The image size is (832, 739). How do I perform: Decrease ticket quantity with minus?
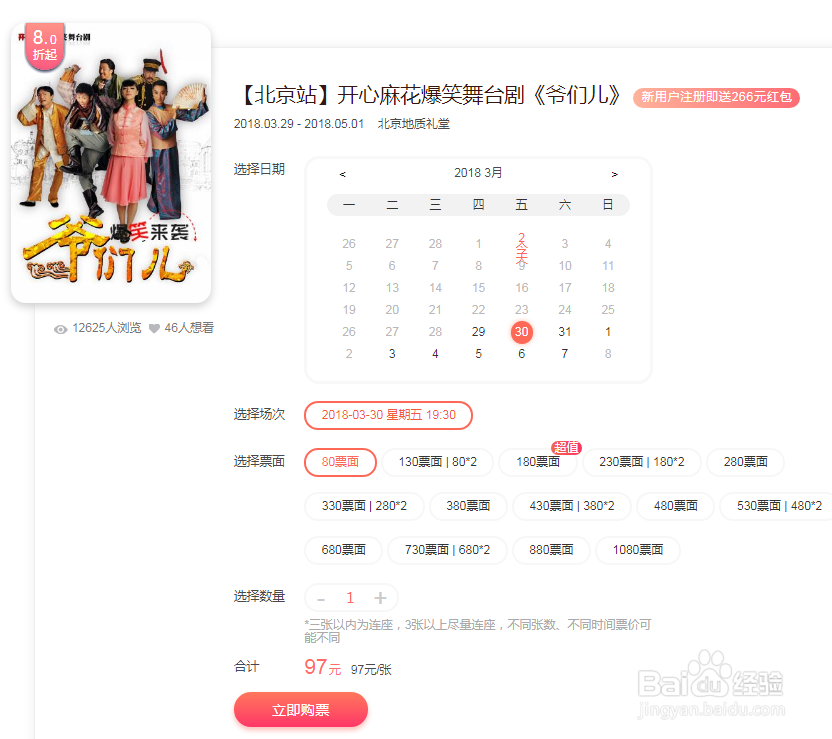point(320,599)
